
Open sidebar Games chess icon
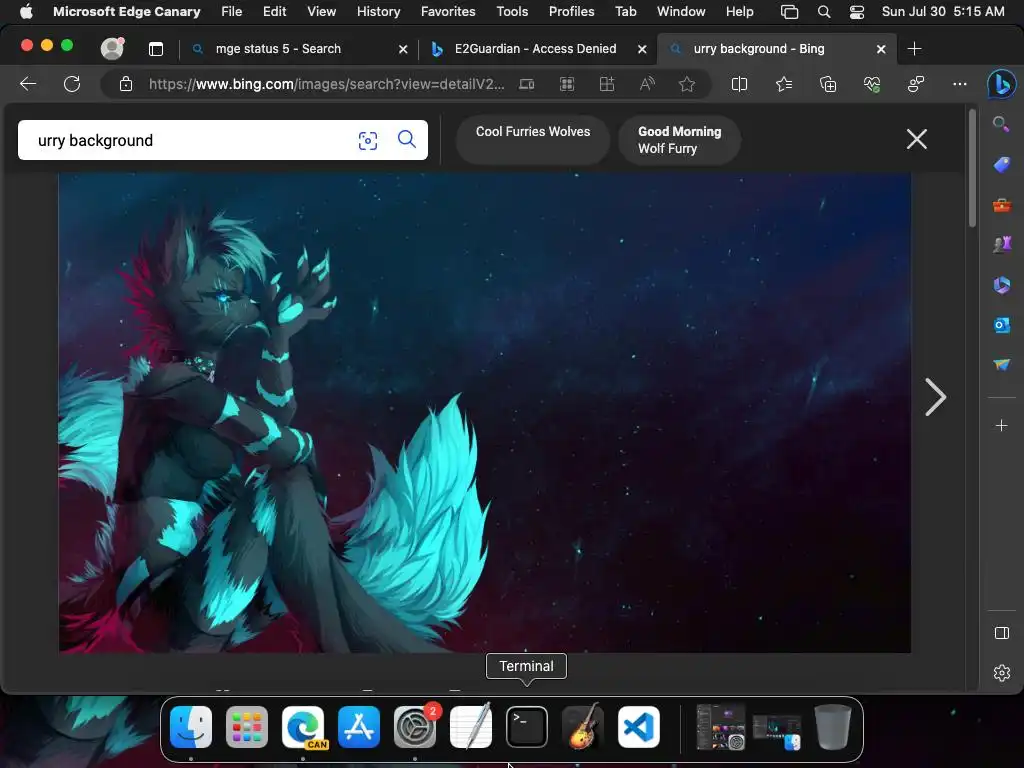(x=1001, y=244)
